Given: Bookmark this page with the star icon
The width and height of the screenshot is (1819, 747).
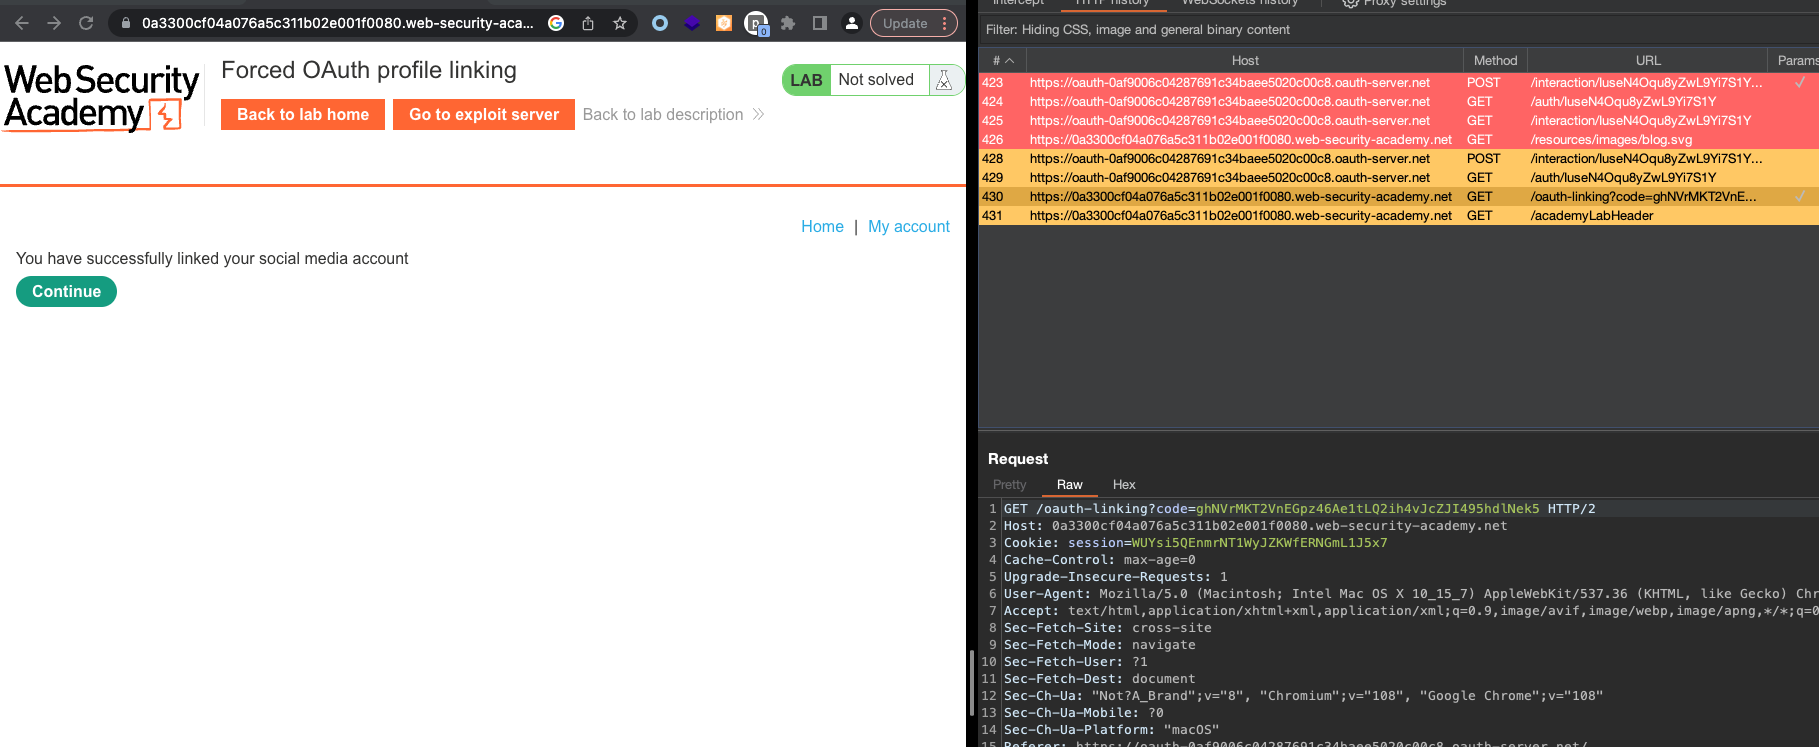Looking at the screenshot, I should point(620,23).
